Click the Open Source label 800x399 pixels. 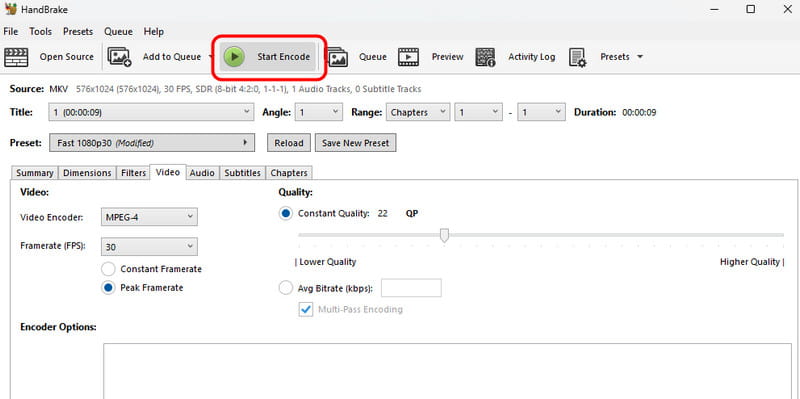[x=67, y=57]
